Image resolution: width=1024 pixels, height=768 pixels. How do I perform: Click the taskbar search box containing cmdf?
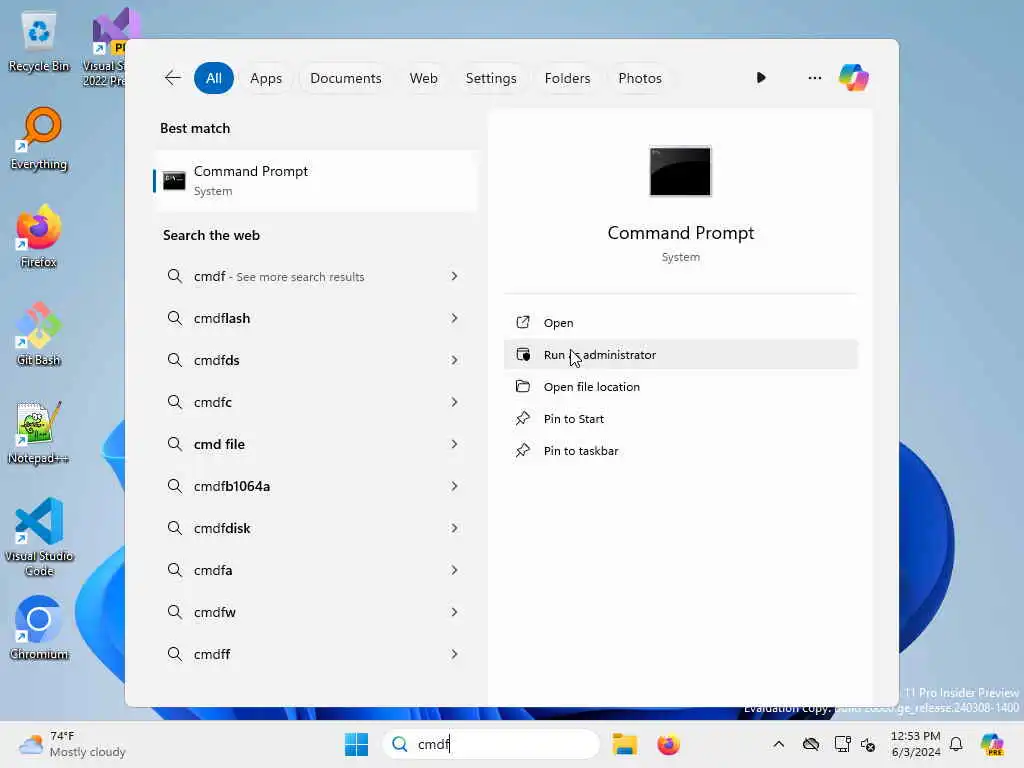point(491,744)
